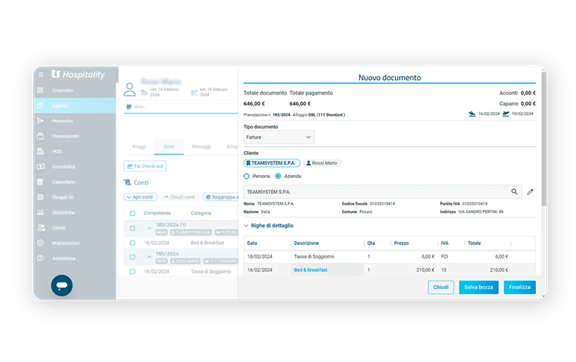
Task: Select the Agenda calendar icon
Action: [40, 105]
